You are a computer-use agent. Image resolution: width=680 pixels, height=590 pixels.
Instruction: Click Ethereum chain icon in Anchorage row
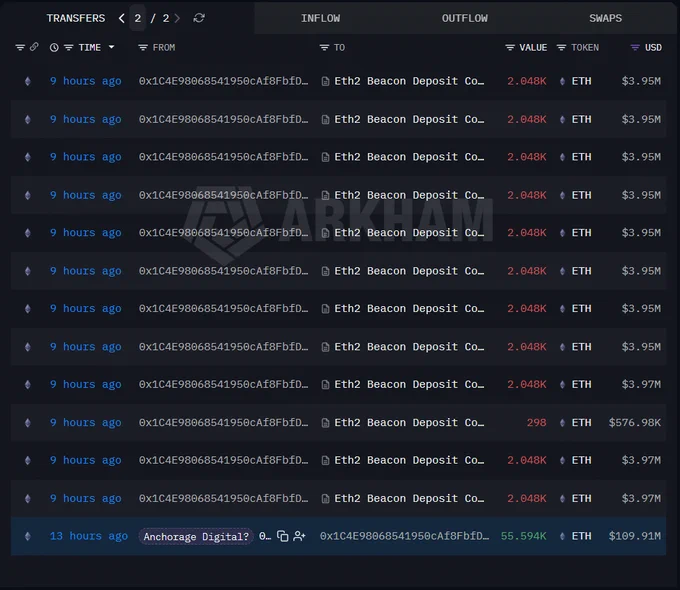(x=28, y=536)
